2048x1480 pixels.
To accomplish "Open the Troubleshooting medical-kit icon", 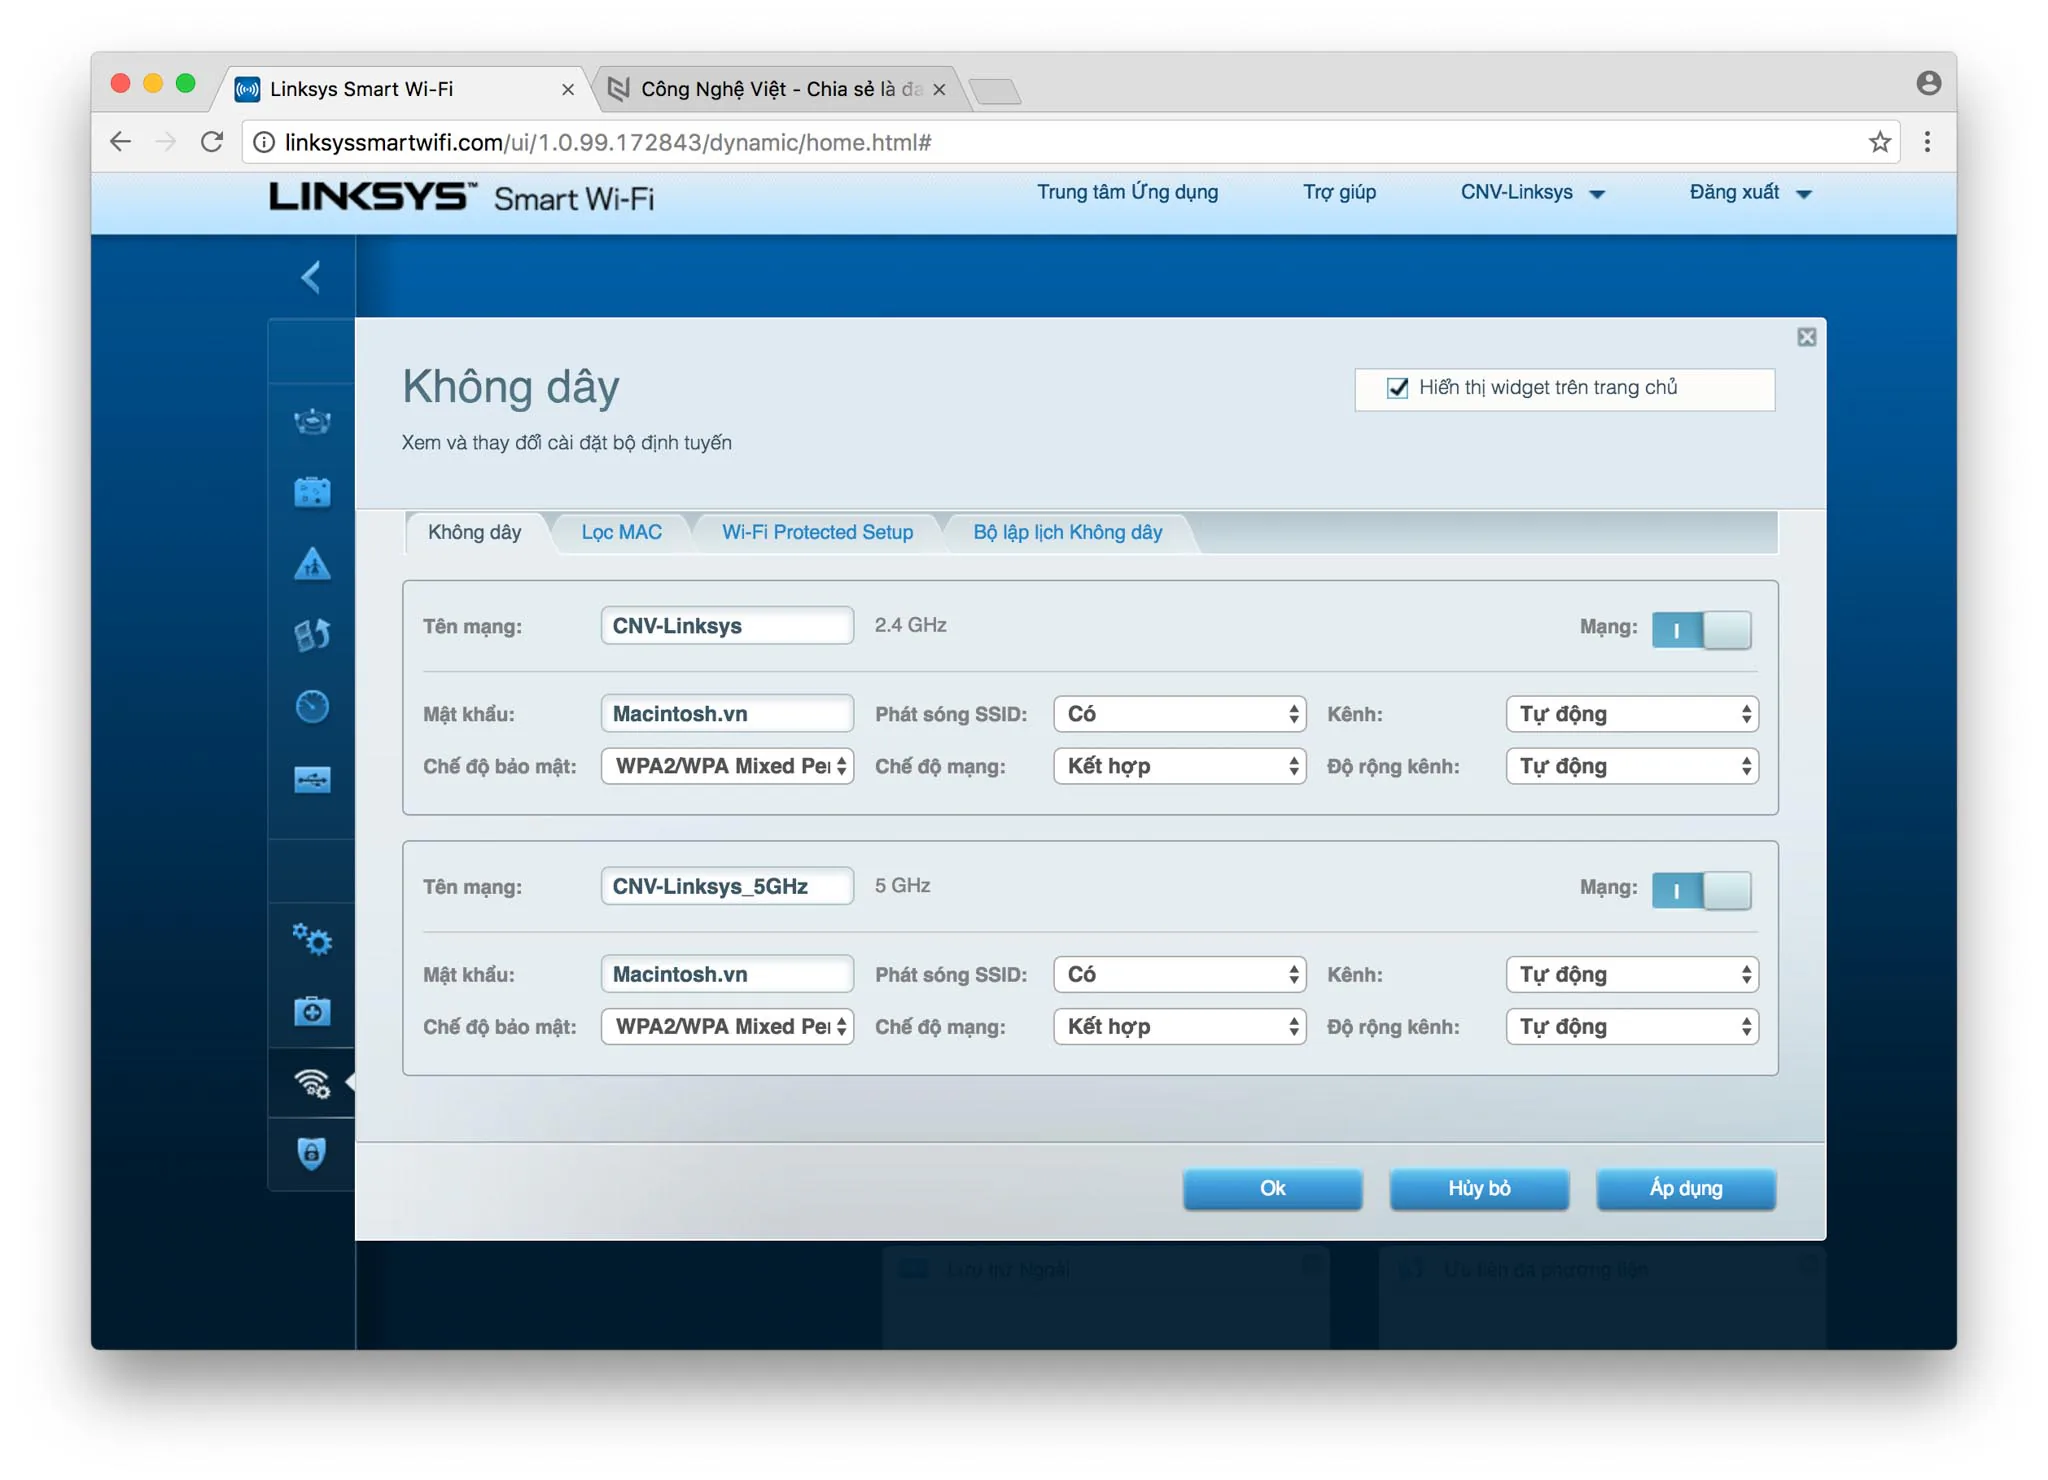I will (x=312, y=1011).
